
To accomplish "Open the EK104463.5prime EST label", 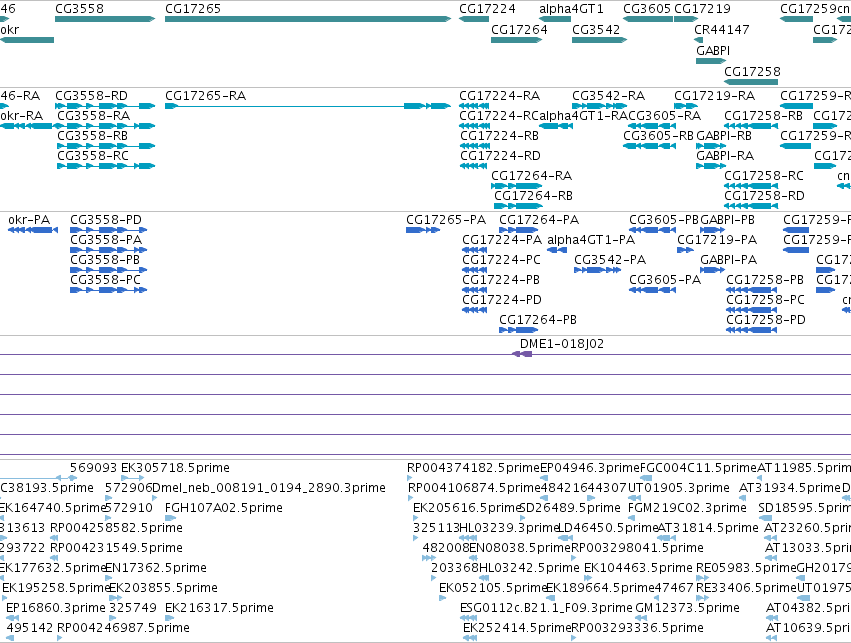I will pos(638,568).
